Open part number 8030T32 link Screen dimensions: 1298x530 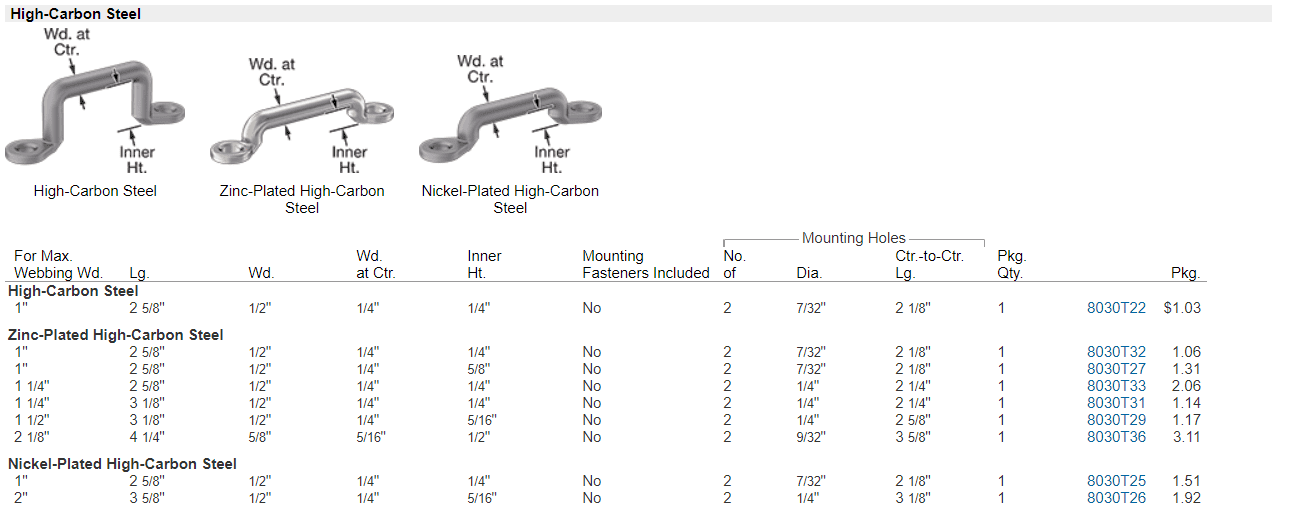coord(1116,352)
